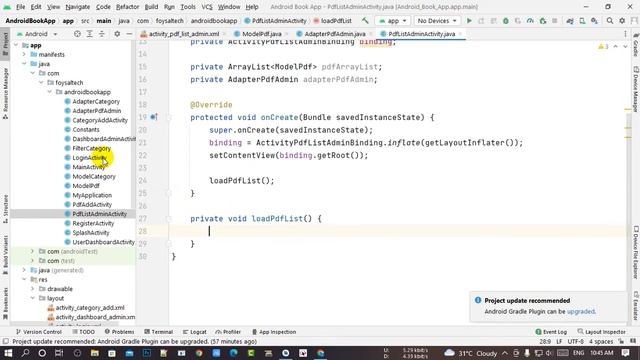
Task: Click the Make Project hammer icon
Action: [x=365, y=20]
